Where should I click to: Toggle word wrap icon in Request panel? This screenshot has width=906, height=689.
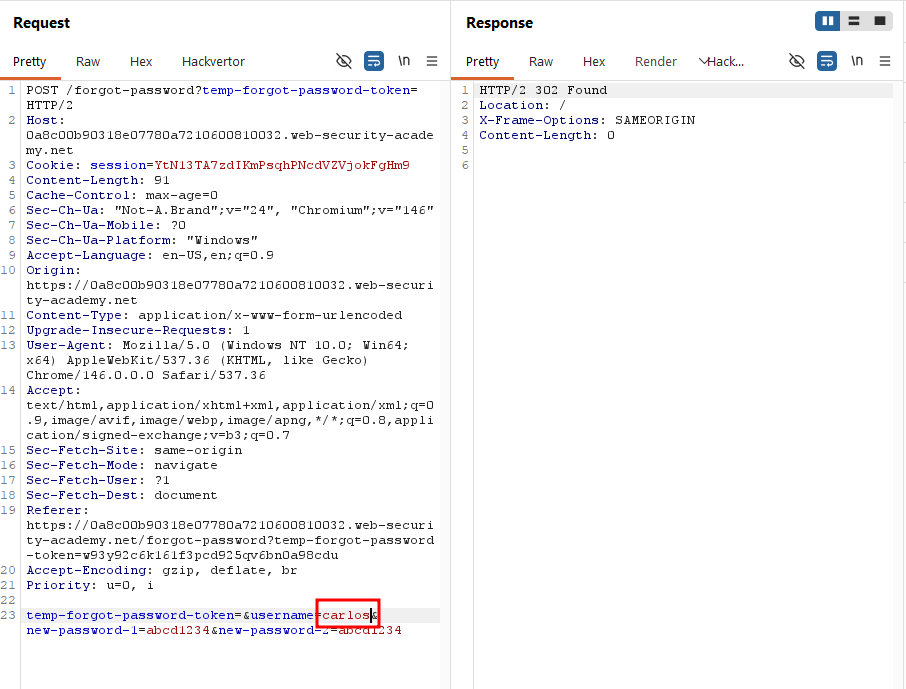(374, 61)
